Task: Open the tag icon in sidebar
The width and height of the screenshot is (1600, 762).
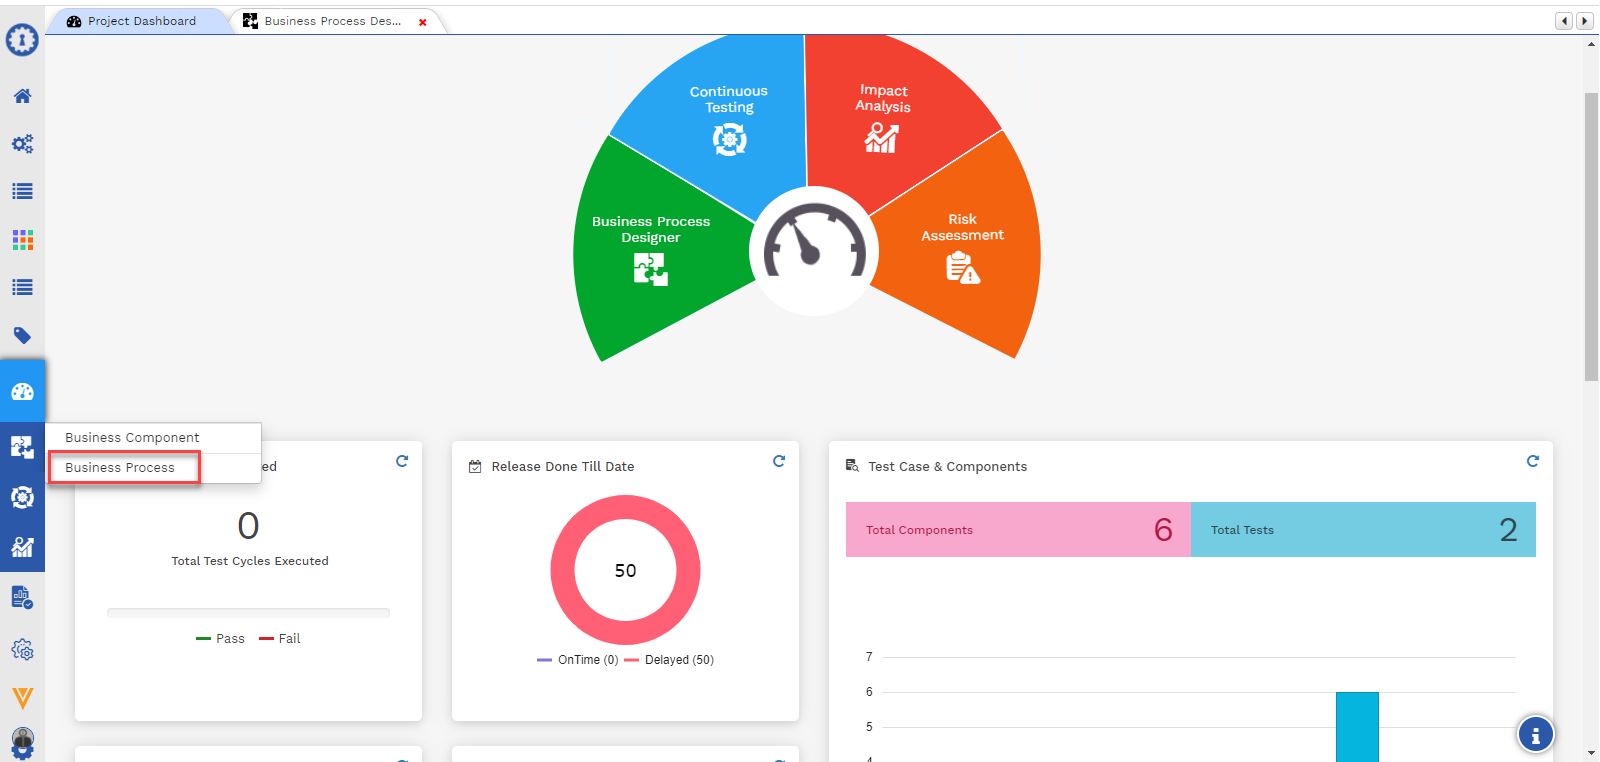Action: point(22,335)
